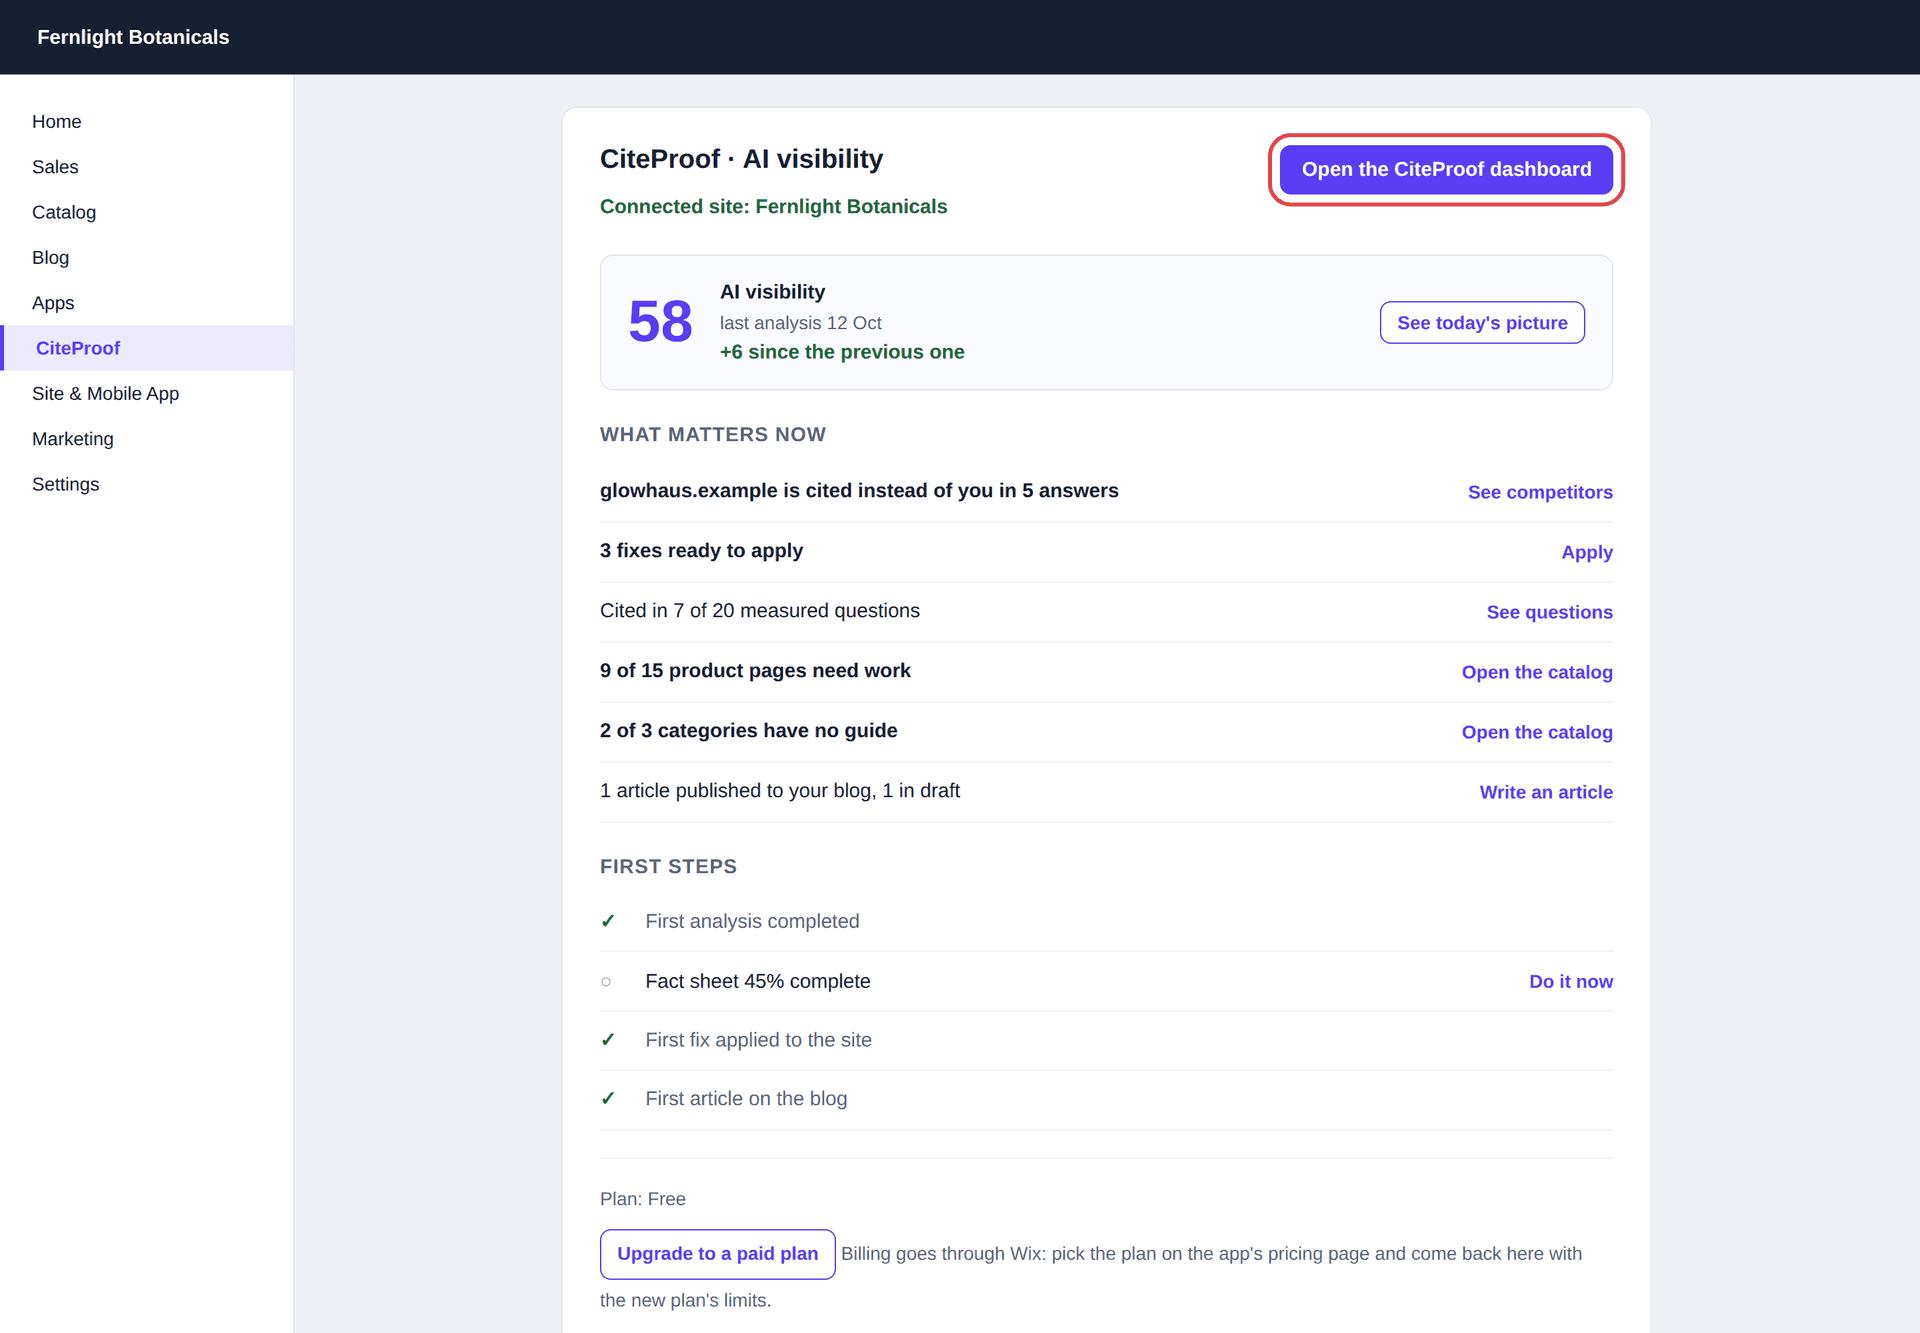Open Catalog sidebar item
This screenshot has width=1920, height=1333.
coord(147,212)
